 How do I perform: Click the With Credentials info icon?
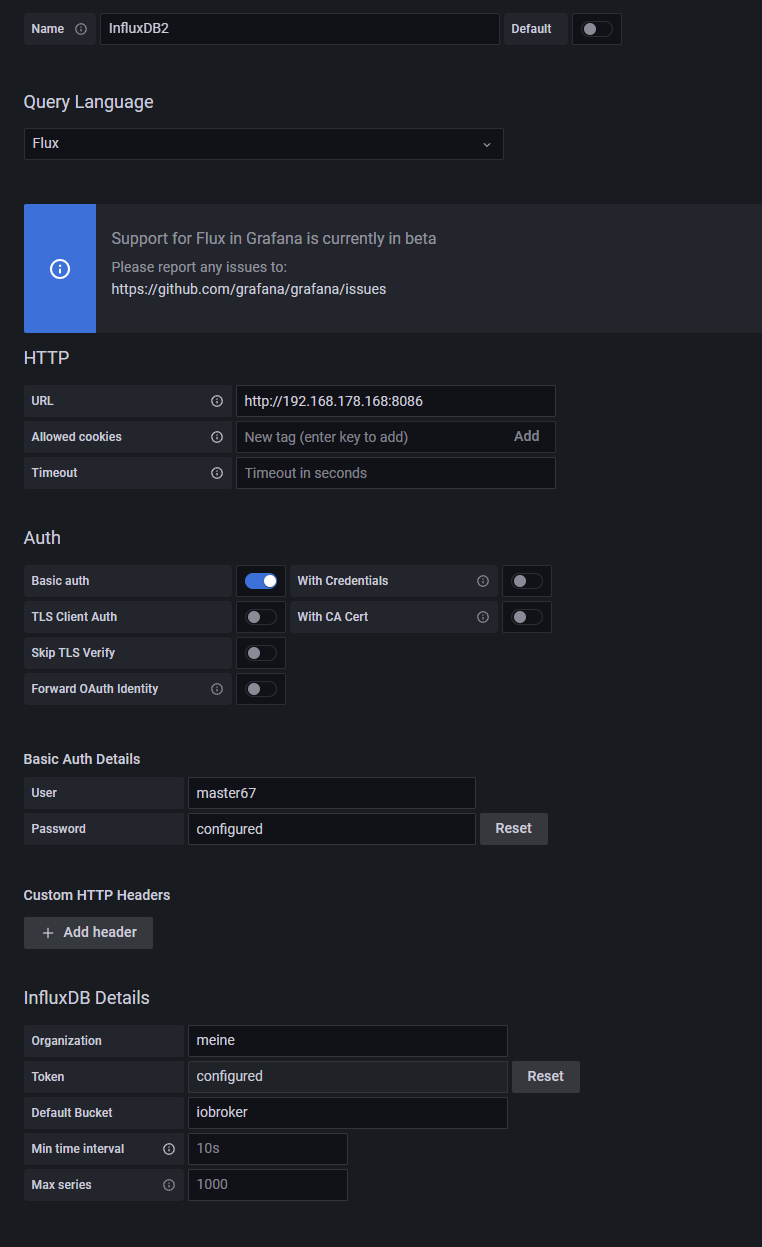[x=483, y=581]
